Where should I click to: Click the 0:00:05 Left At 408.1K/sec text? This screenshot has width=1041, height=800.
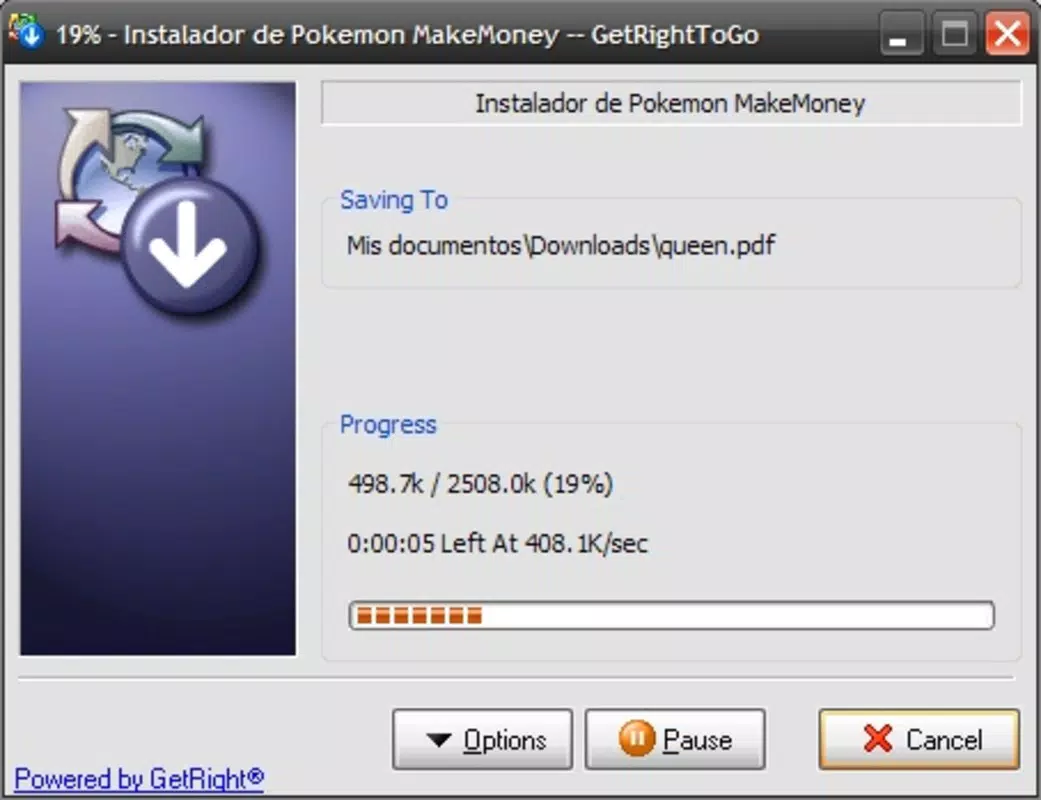click(x=497, y=543)
